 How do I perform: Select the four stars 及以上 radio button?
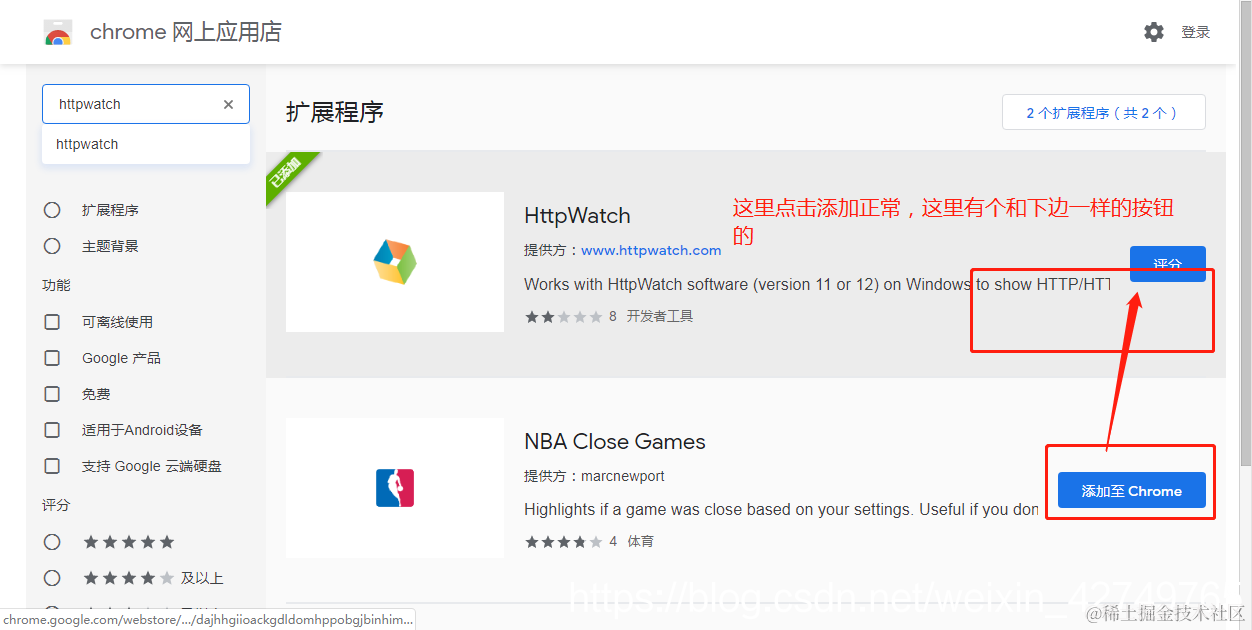click(x=52, y=578)
